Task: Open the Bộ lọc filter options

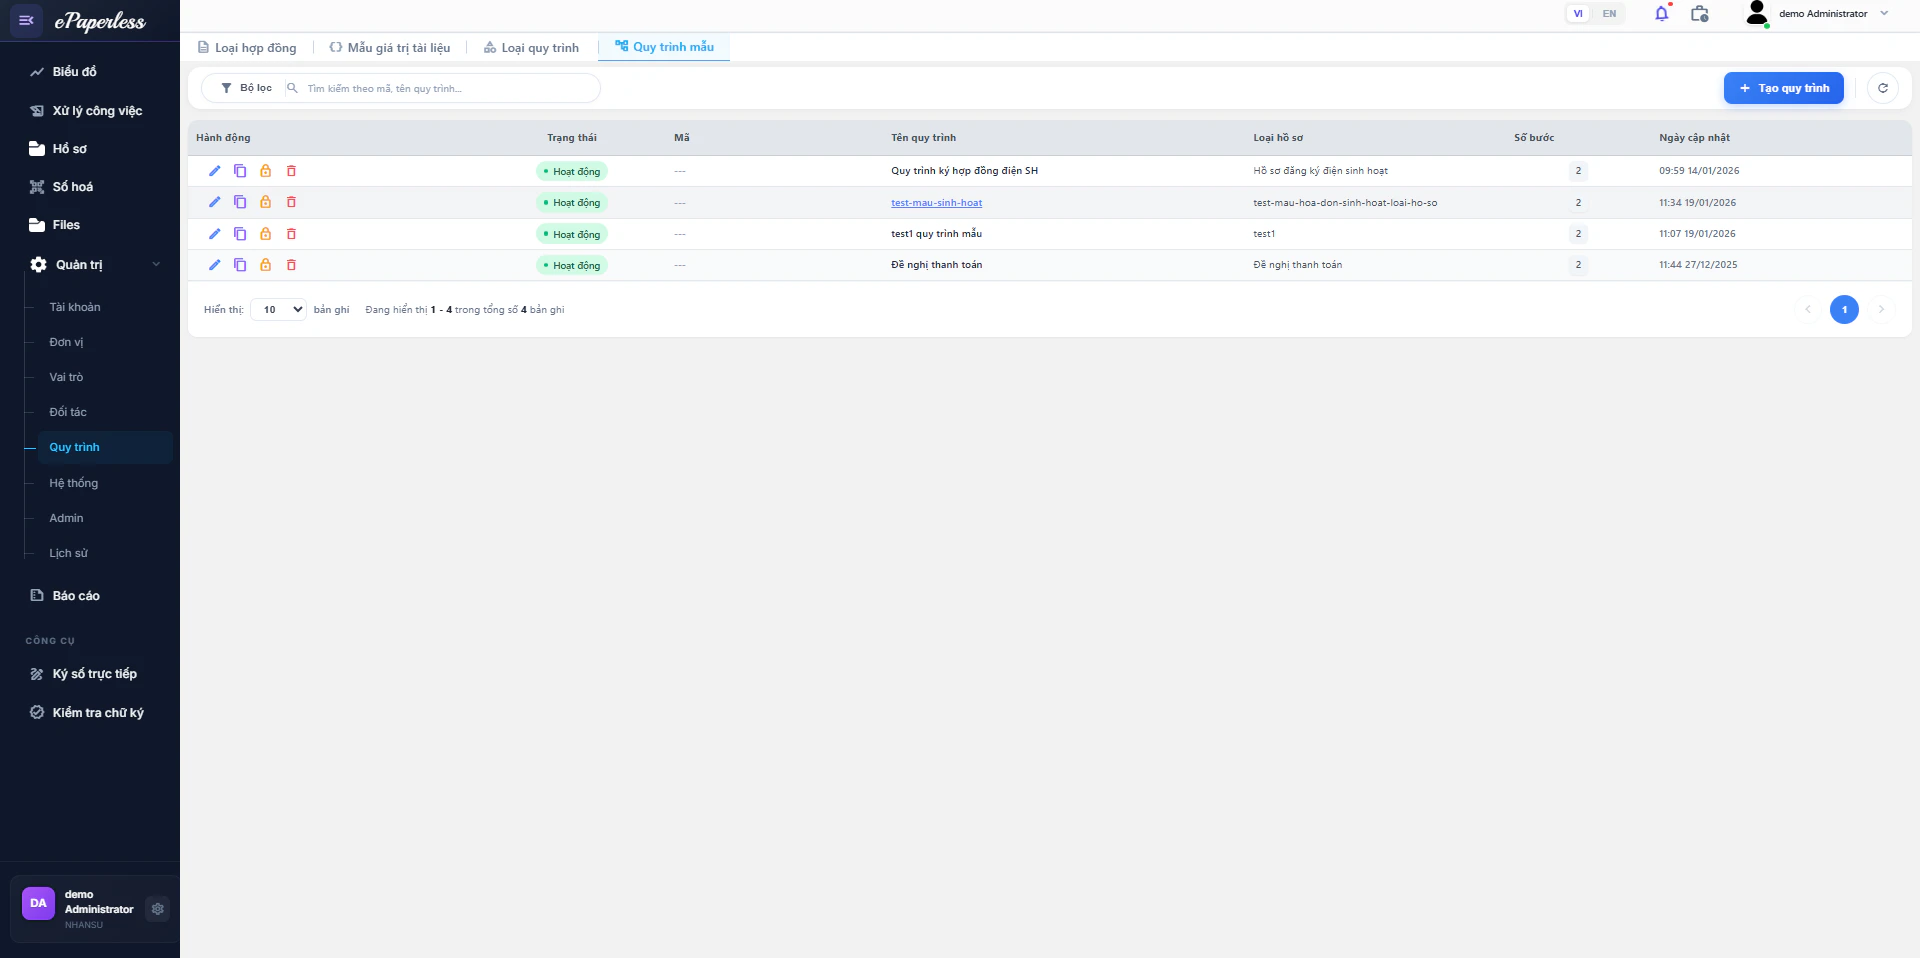Action: [x=246, y=88]
